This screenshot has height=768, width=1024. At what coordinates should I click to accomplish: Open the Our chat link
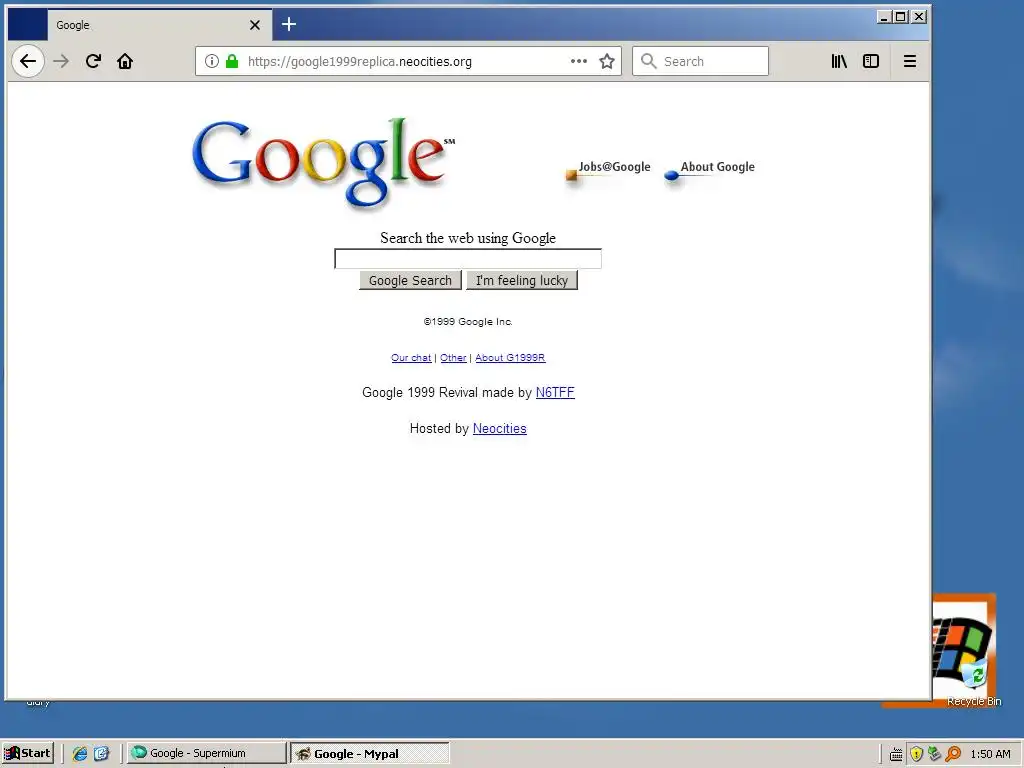coord(411,358)
